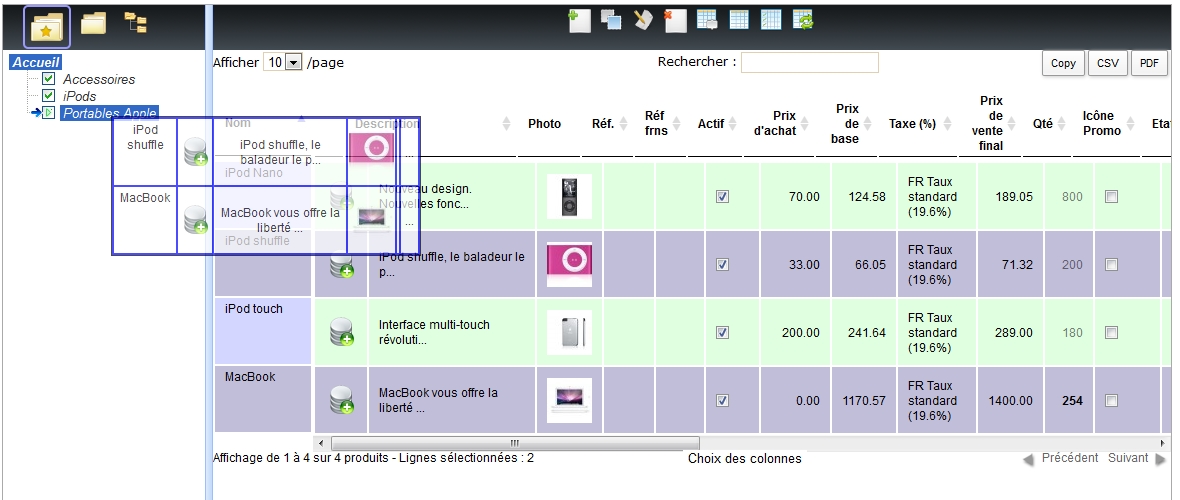Click the 1400.00 final price cell
Image resolution: width=1180 pixels, height=500 pixels.
tap(1011, 401)
